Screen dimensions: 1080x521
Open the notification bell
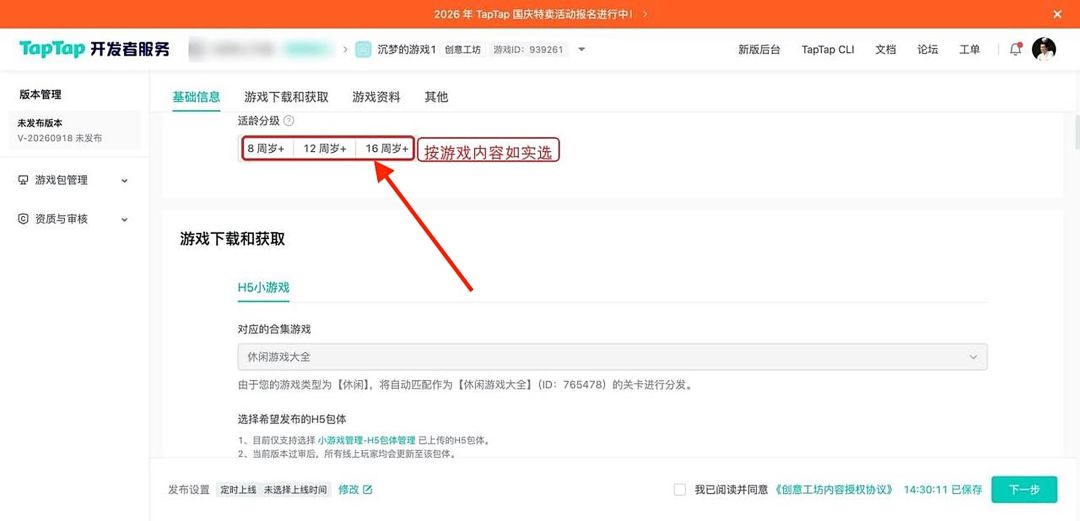coord(1015,50)
